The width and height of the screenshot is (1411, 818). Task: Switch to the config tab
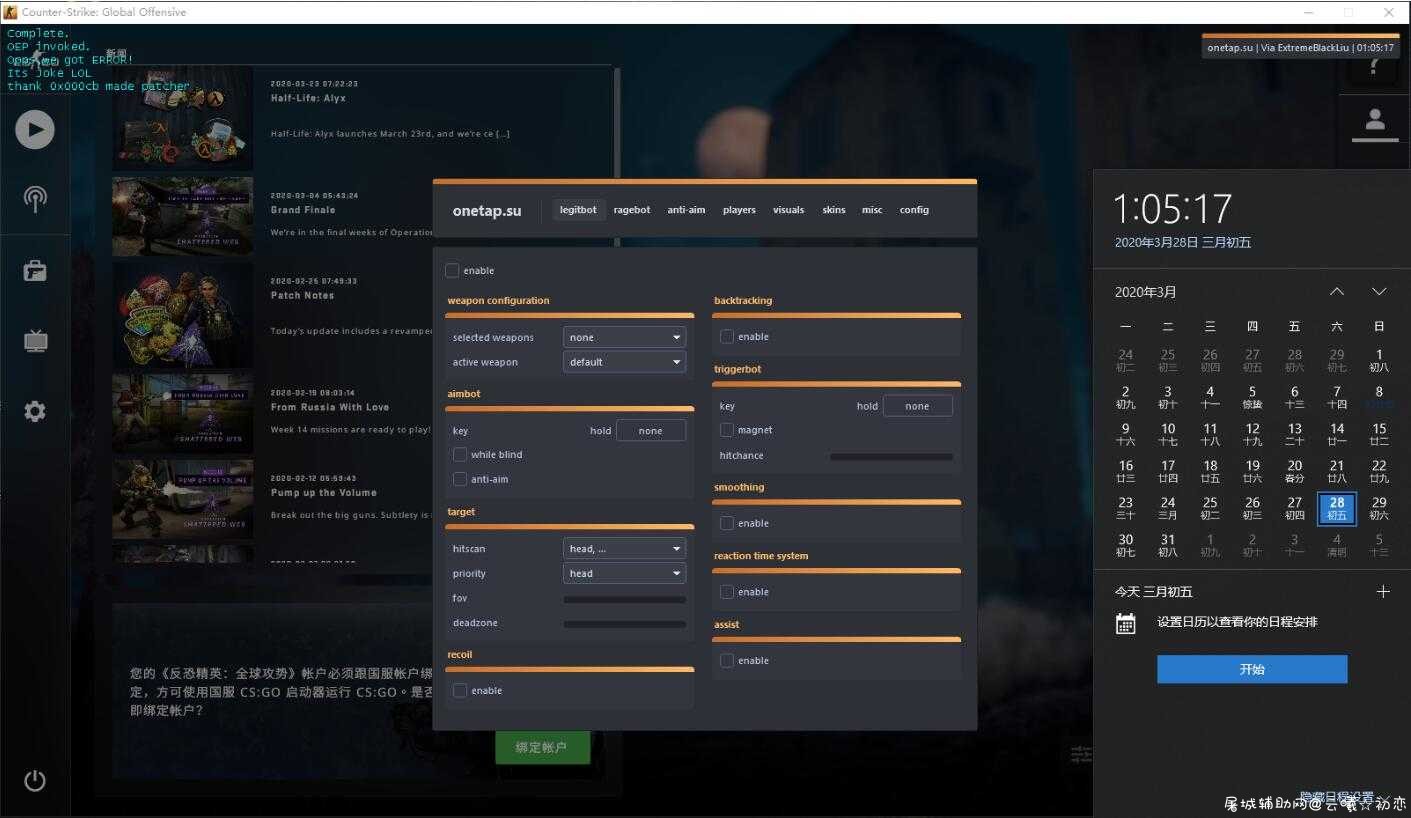coord(914,210)
